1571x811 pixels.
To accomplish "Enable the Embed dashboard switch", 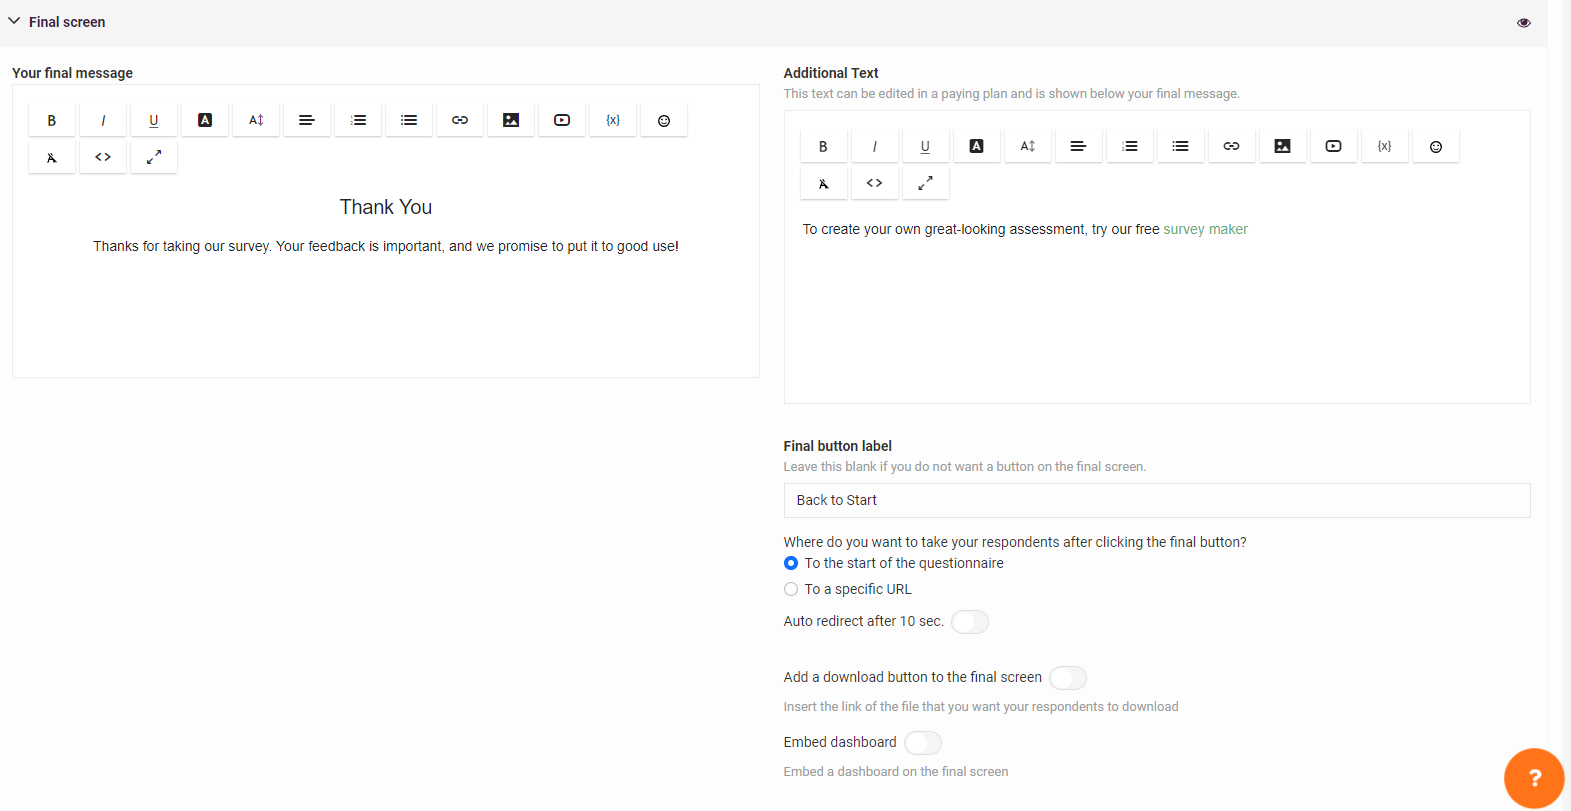I will [x=922, y=743].
